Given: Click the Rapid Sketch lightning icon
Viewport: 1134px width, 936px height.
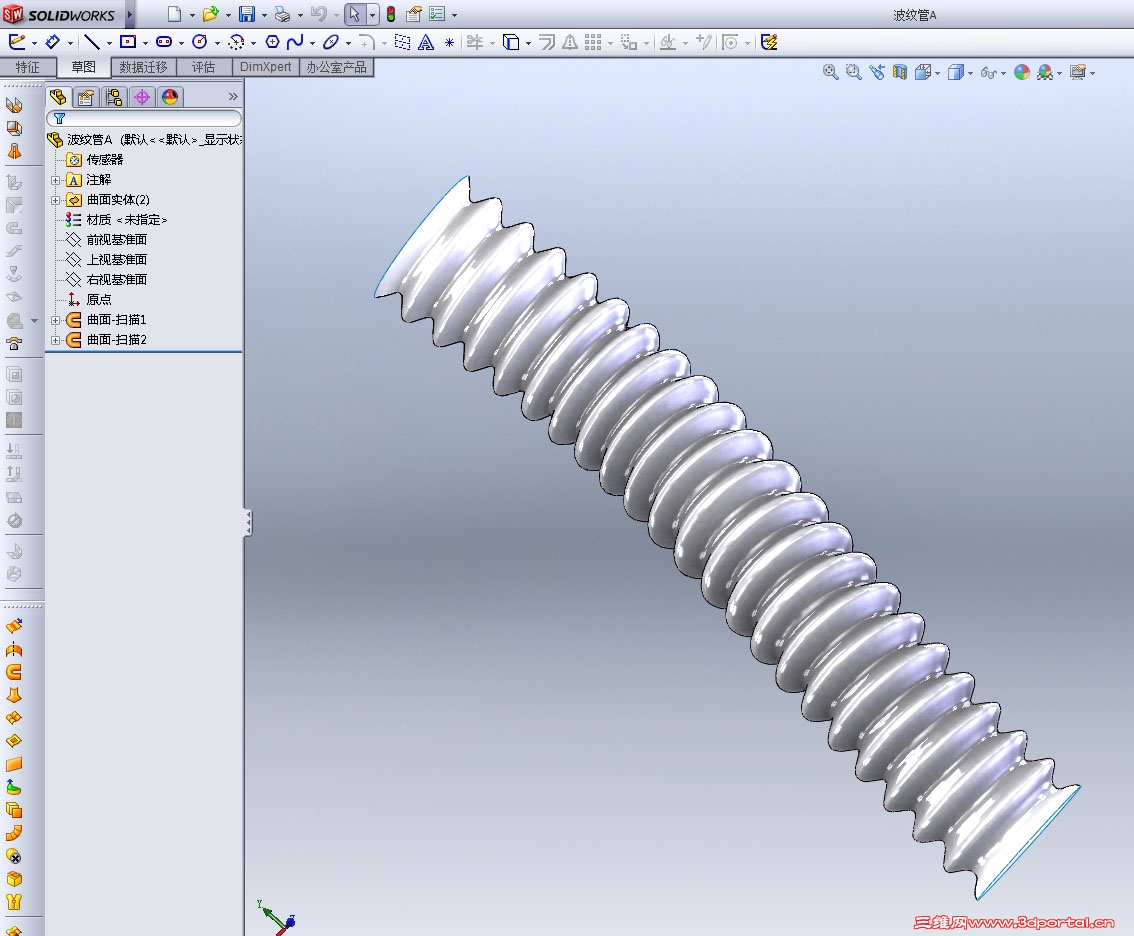Looking at the screenshot, I should pyautogui.click(x=769, y=42).
